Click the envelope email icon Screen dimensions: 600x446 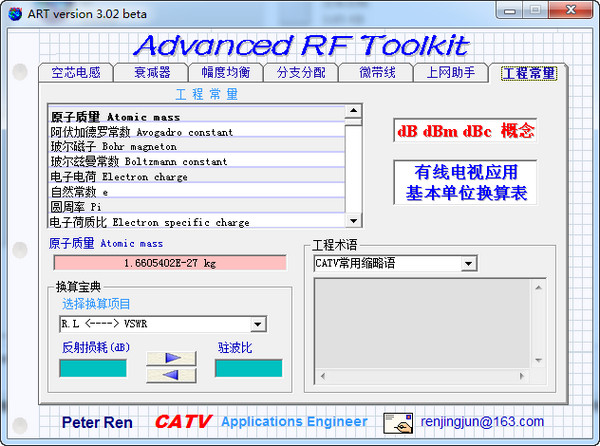[398, 422]
